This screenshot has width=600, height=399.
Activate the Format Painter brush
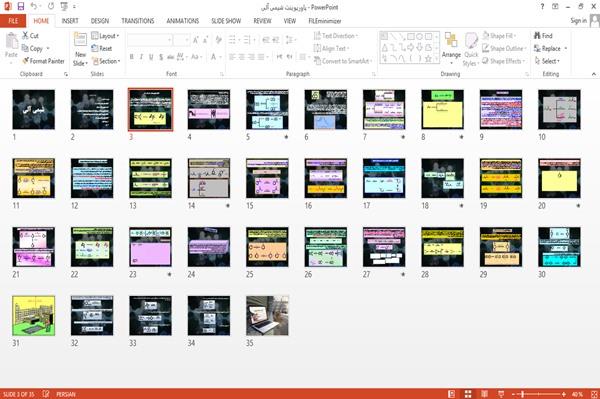43,61
